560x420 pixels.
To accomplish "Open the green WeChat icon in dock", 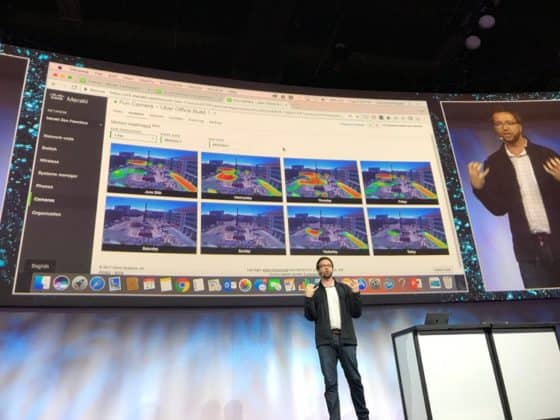I will 275,285.
